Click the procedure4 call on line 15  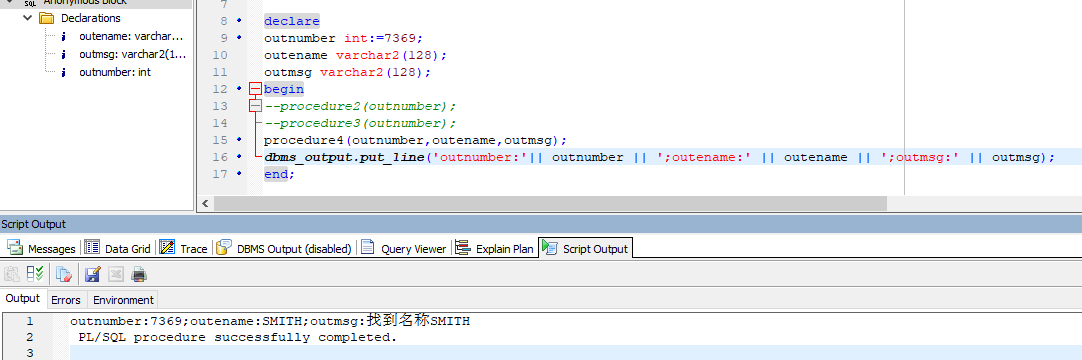415,140
